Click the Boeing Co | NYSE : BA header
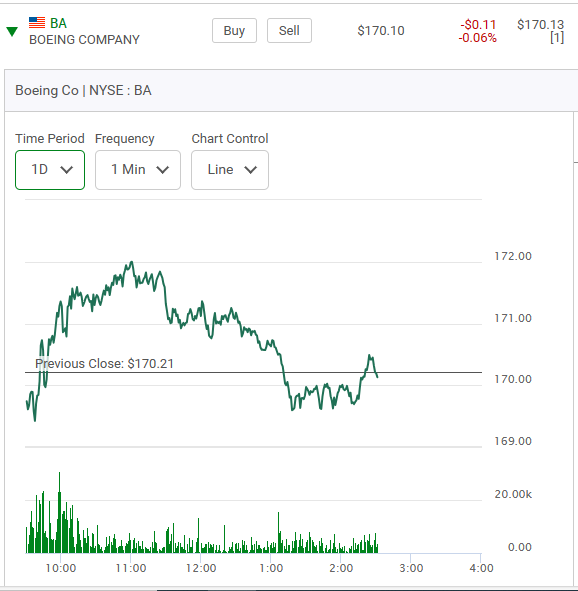 [x=83, y=90]
